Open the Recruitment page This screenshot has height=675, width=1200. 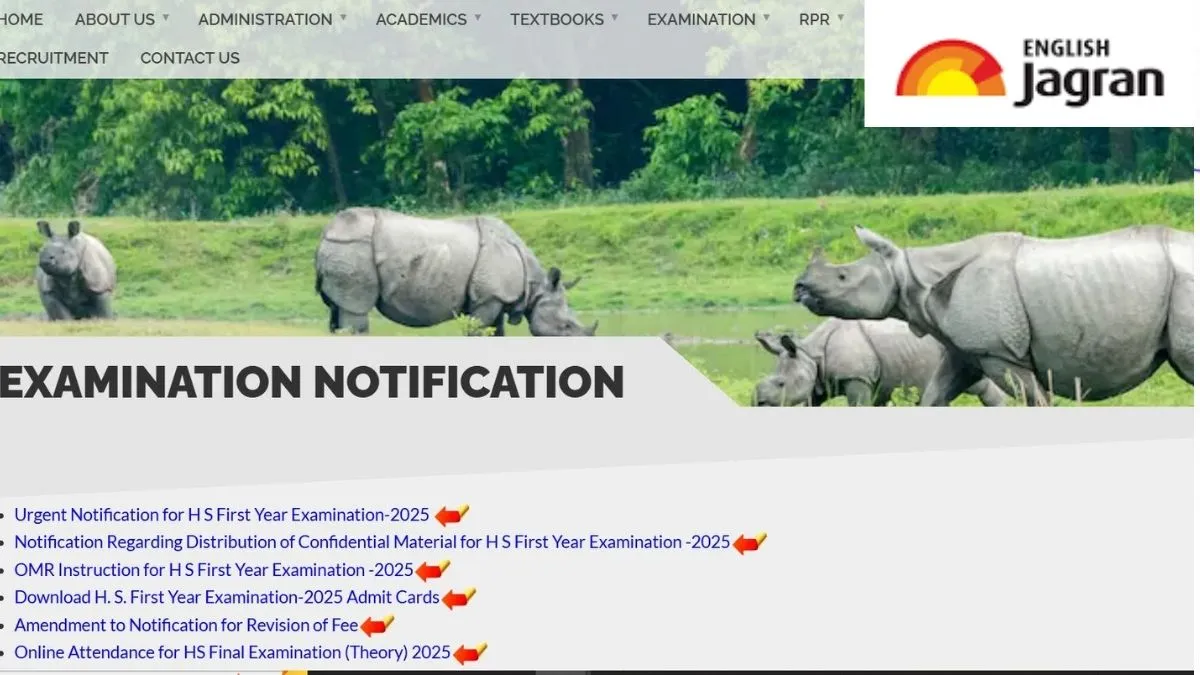click(x=54, y=58)
